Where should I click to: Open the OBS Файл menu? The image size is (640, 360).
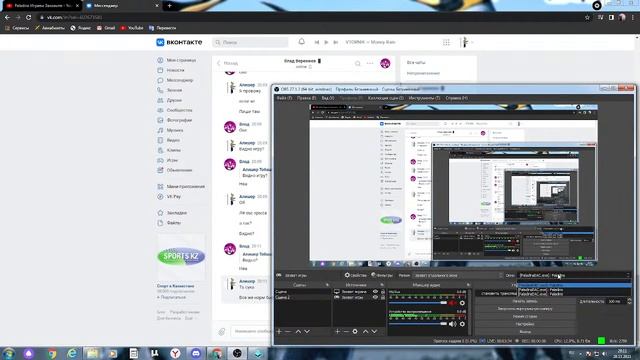pos(284,98)
